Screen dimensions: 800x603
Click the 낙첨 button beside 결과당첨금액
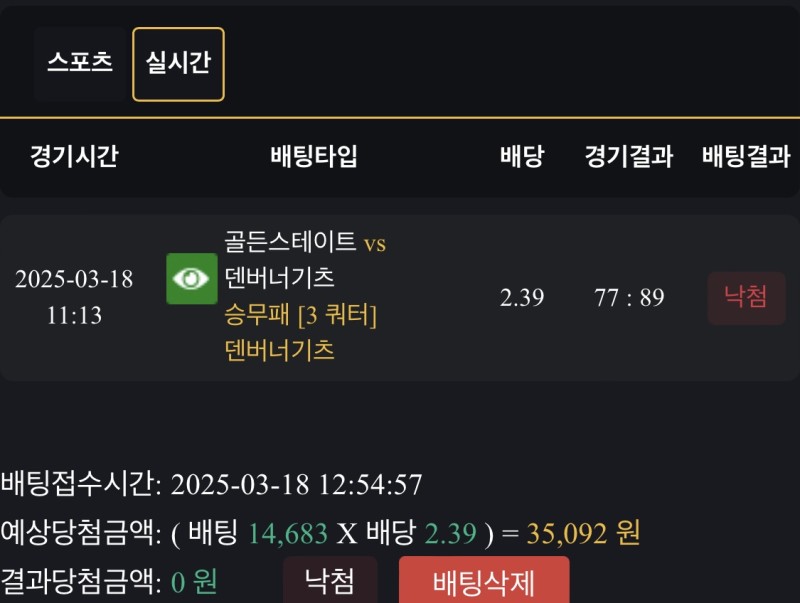point(329,581)
